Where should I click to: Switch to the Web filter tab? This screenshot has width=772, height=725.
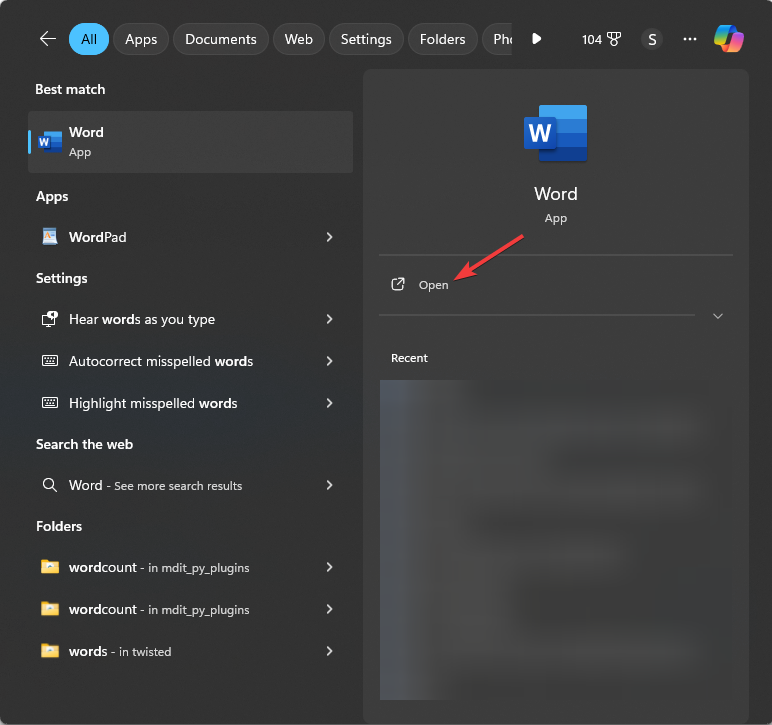(298, 39)
